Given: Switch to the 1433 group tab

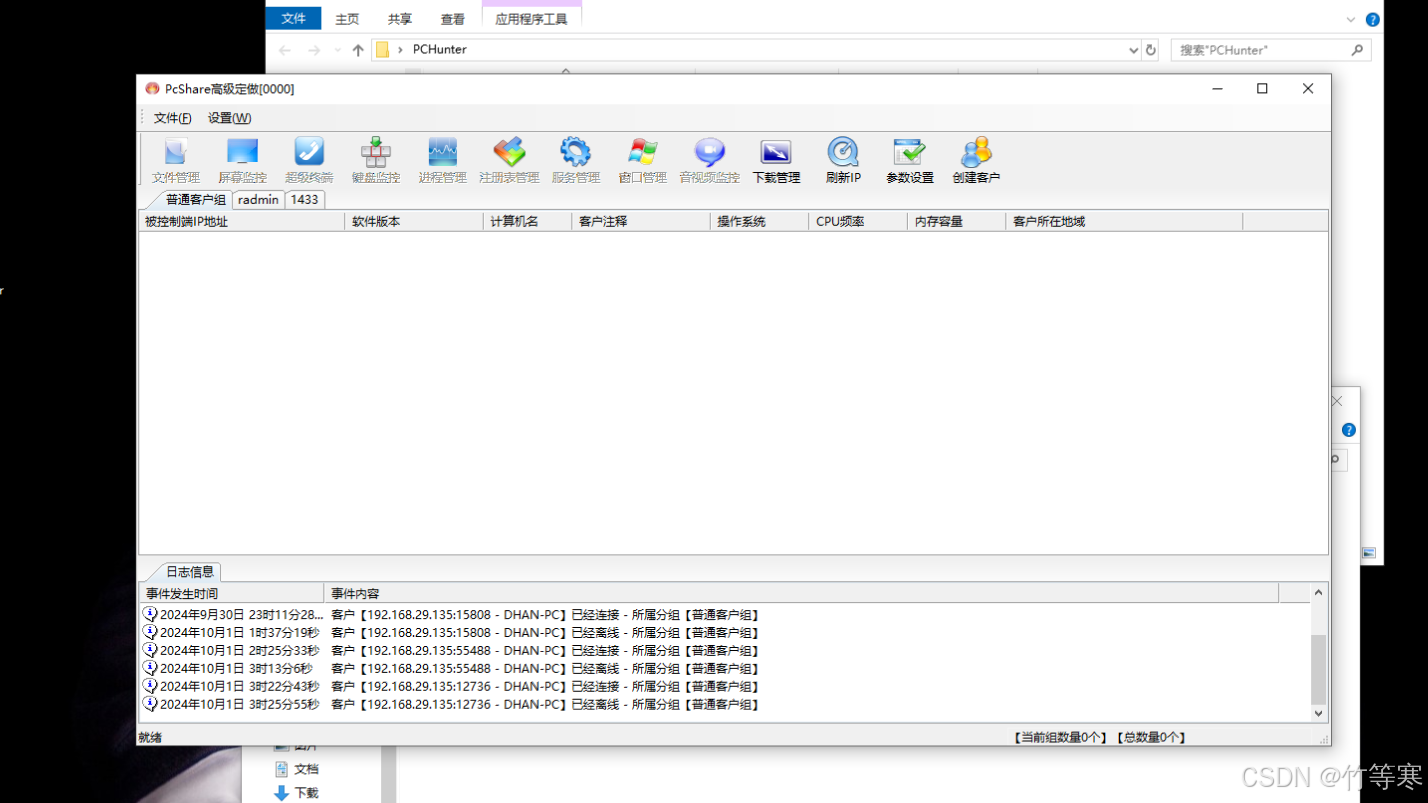Looking at the screenshot, I should 304,200.
